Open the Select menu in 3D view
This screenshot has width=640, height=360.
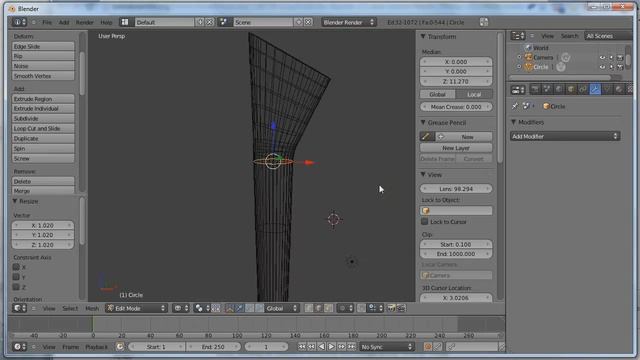[x=70, y=308]
